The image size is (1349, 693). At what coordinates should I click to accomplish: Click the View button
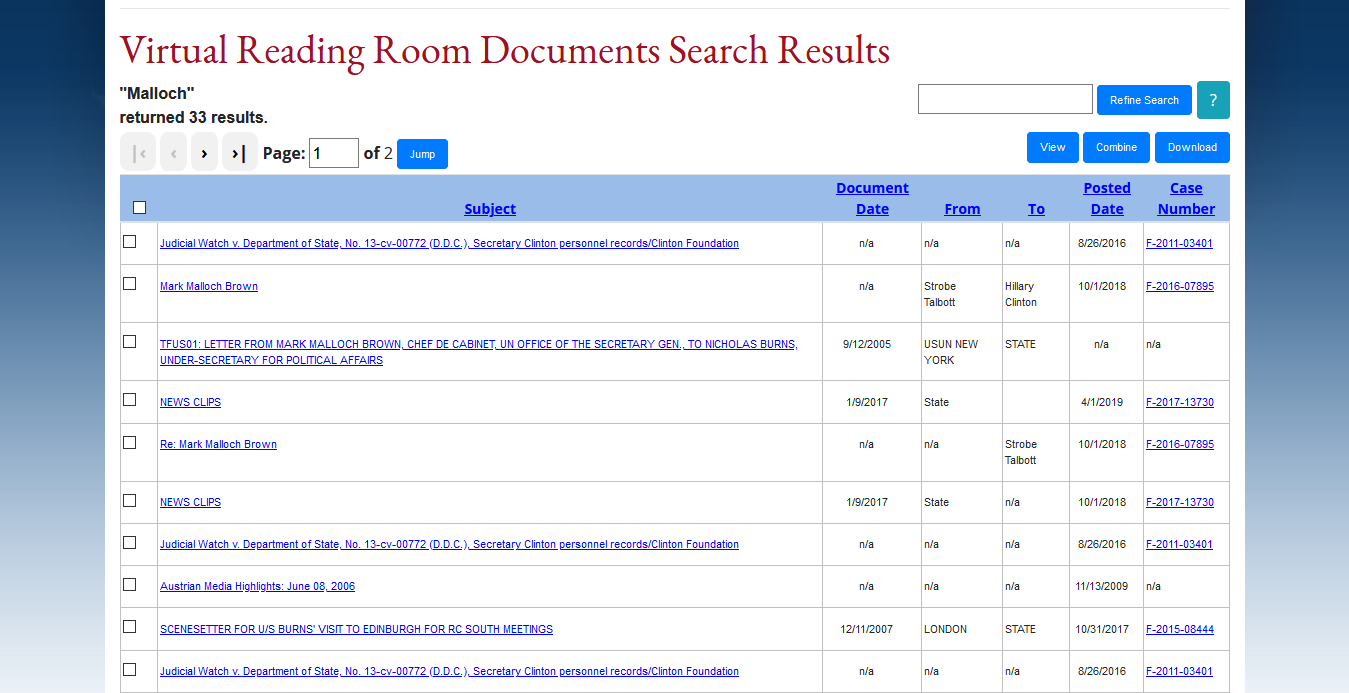(1053, 147)
